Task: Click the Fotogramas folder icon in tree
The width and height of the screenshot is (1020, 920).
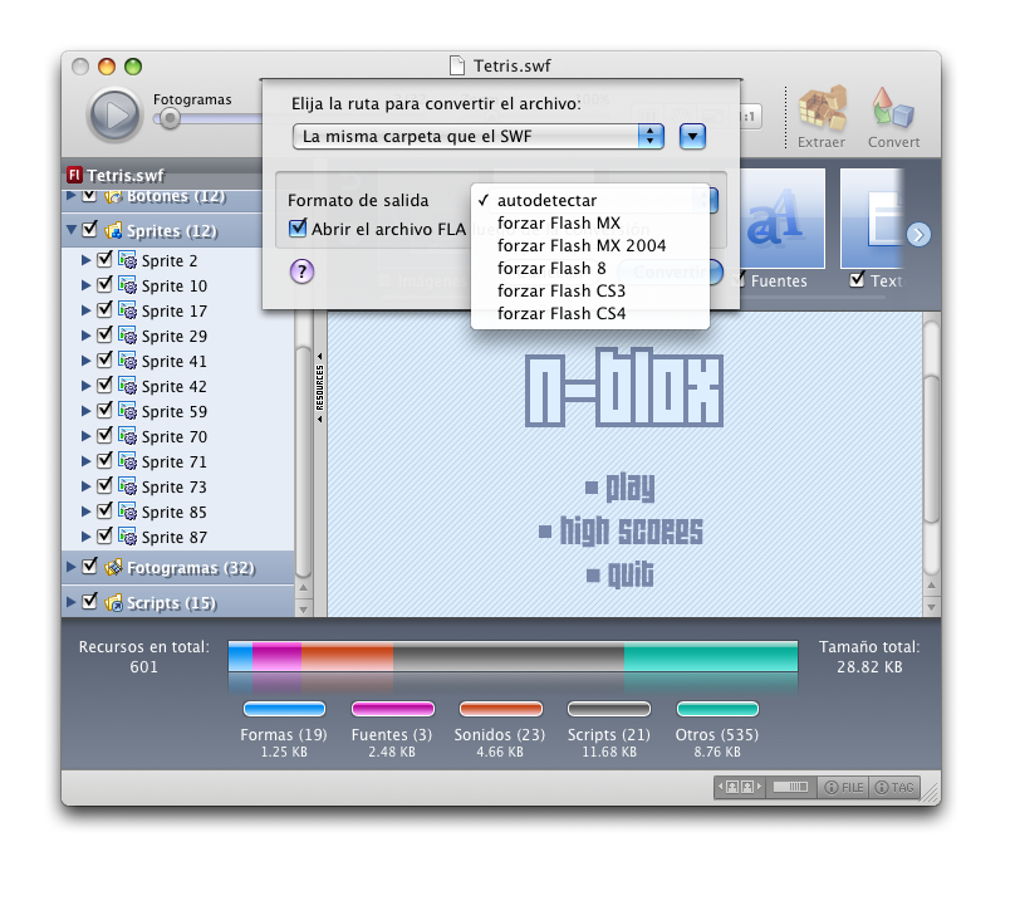Action: (113, 567)
